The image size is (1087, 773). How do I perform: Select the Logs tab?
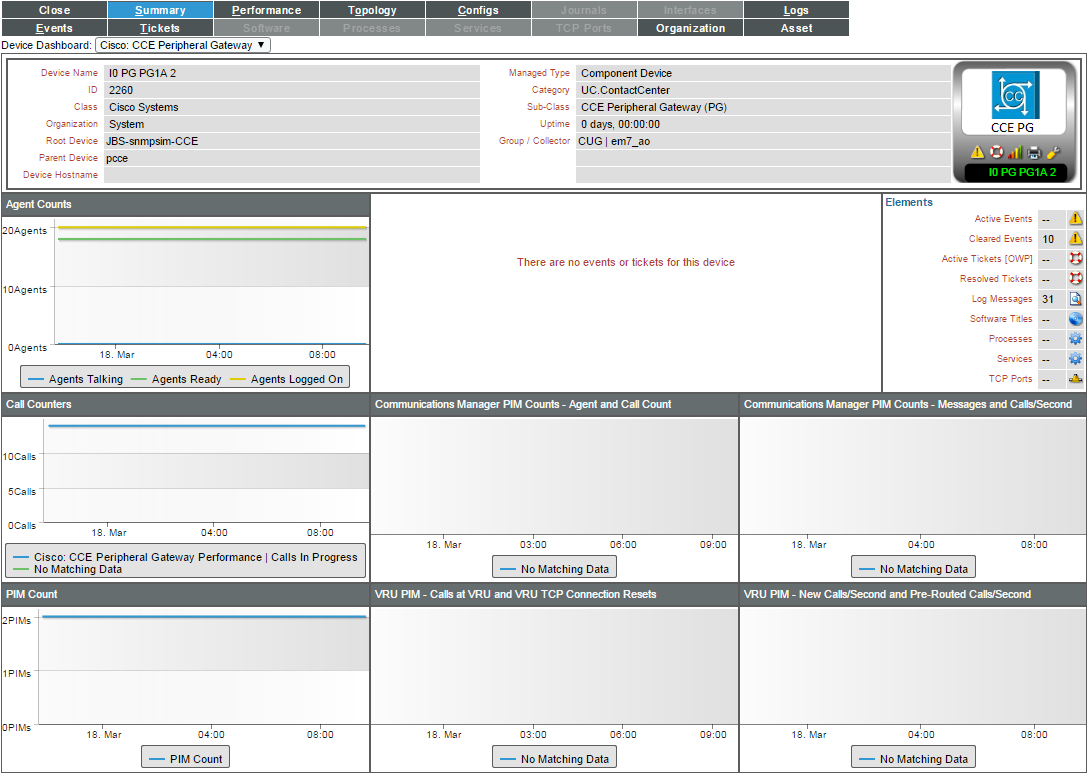(796, 10)
